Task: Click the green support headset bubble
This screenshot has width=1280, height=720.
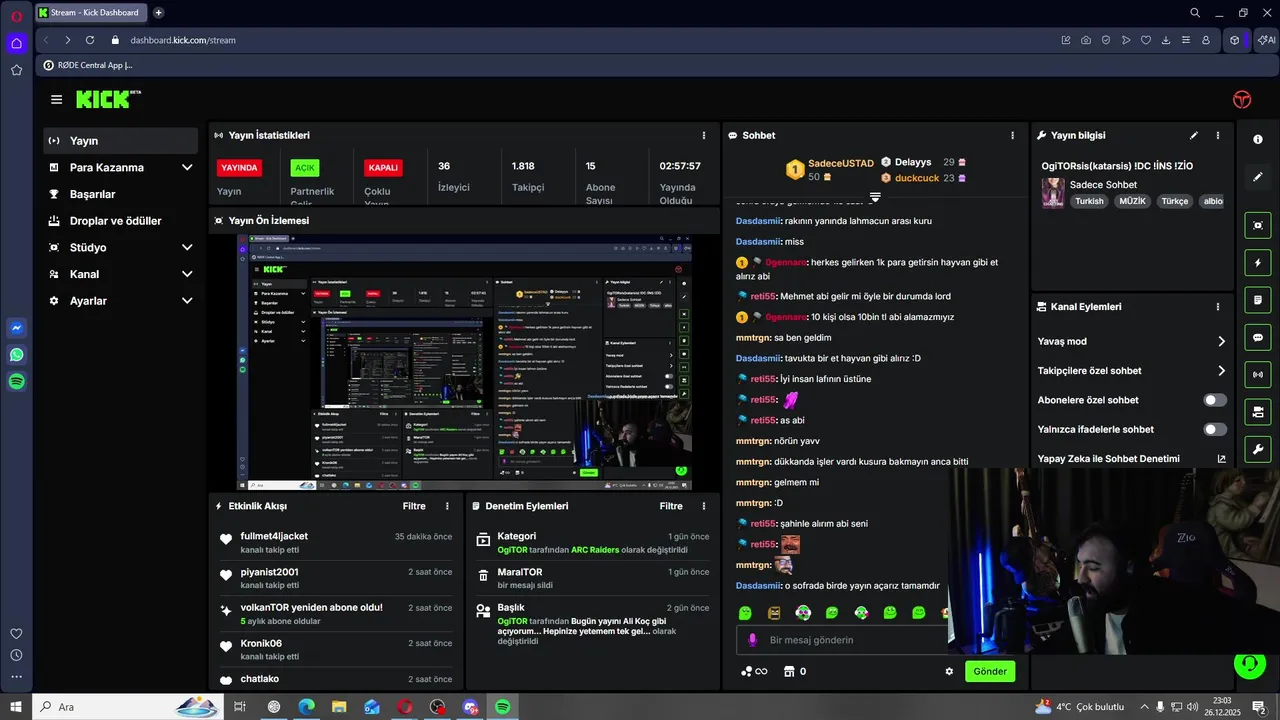Action: (1248, 663)
